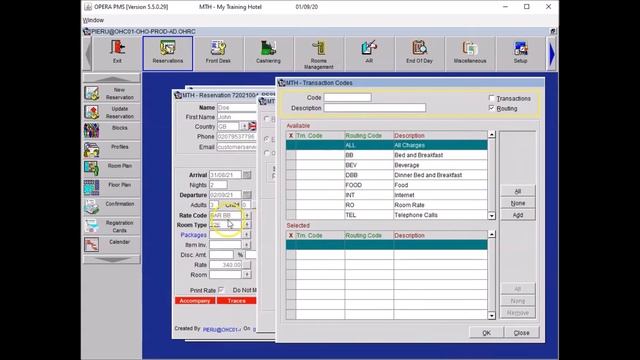
Task: Click the Remove button beside Selected list
Action: [518, 313]
